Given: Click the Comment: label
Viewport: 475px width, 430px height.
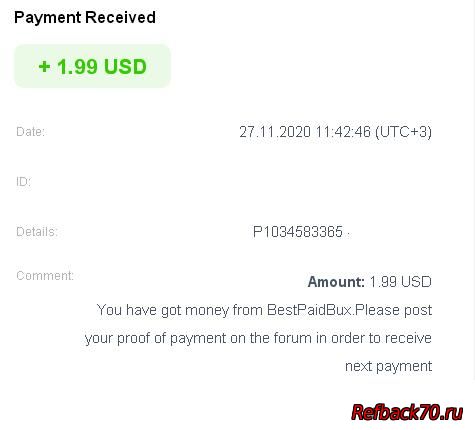Looking at the screenshot, I should coord(45,276).
